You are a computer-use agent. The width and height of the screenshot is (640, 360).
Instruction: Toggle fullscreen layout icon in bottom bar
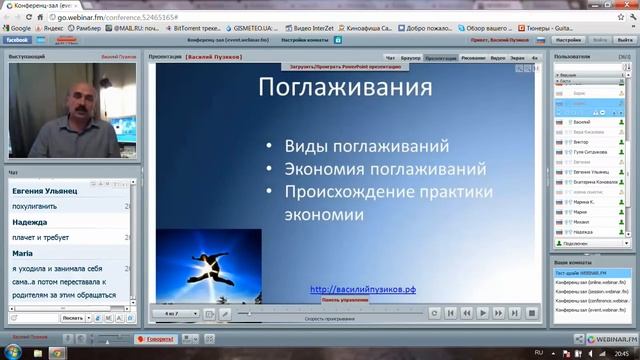click(209, 339)
